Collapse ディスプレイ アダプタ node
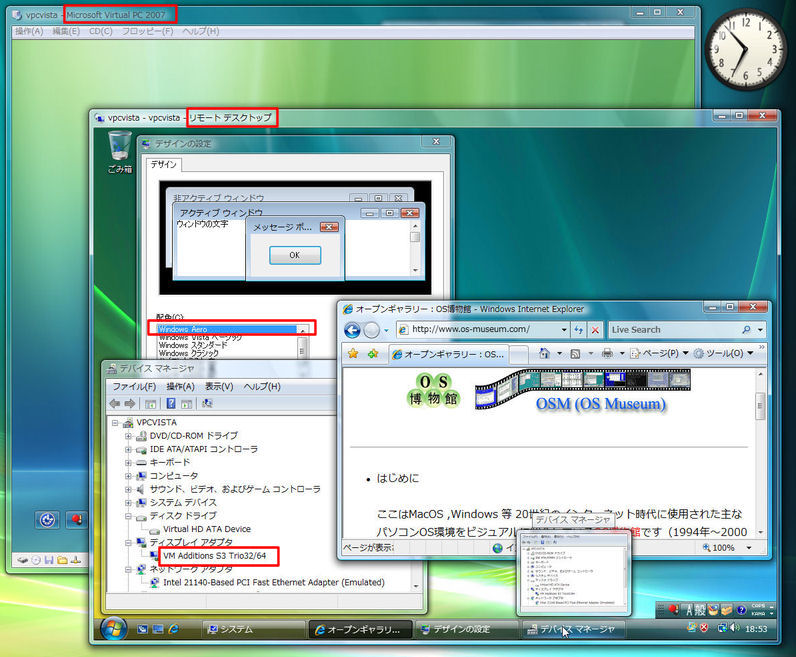The image size is (796, 657). point(128,542)
